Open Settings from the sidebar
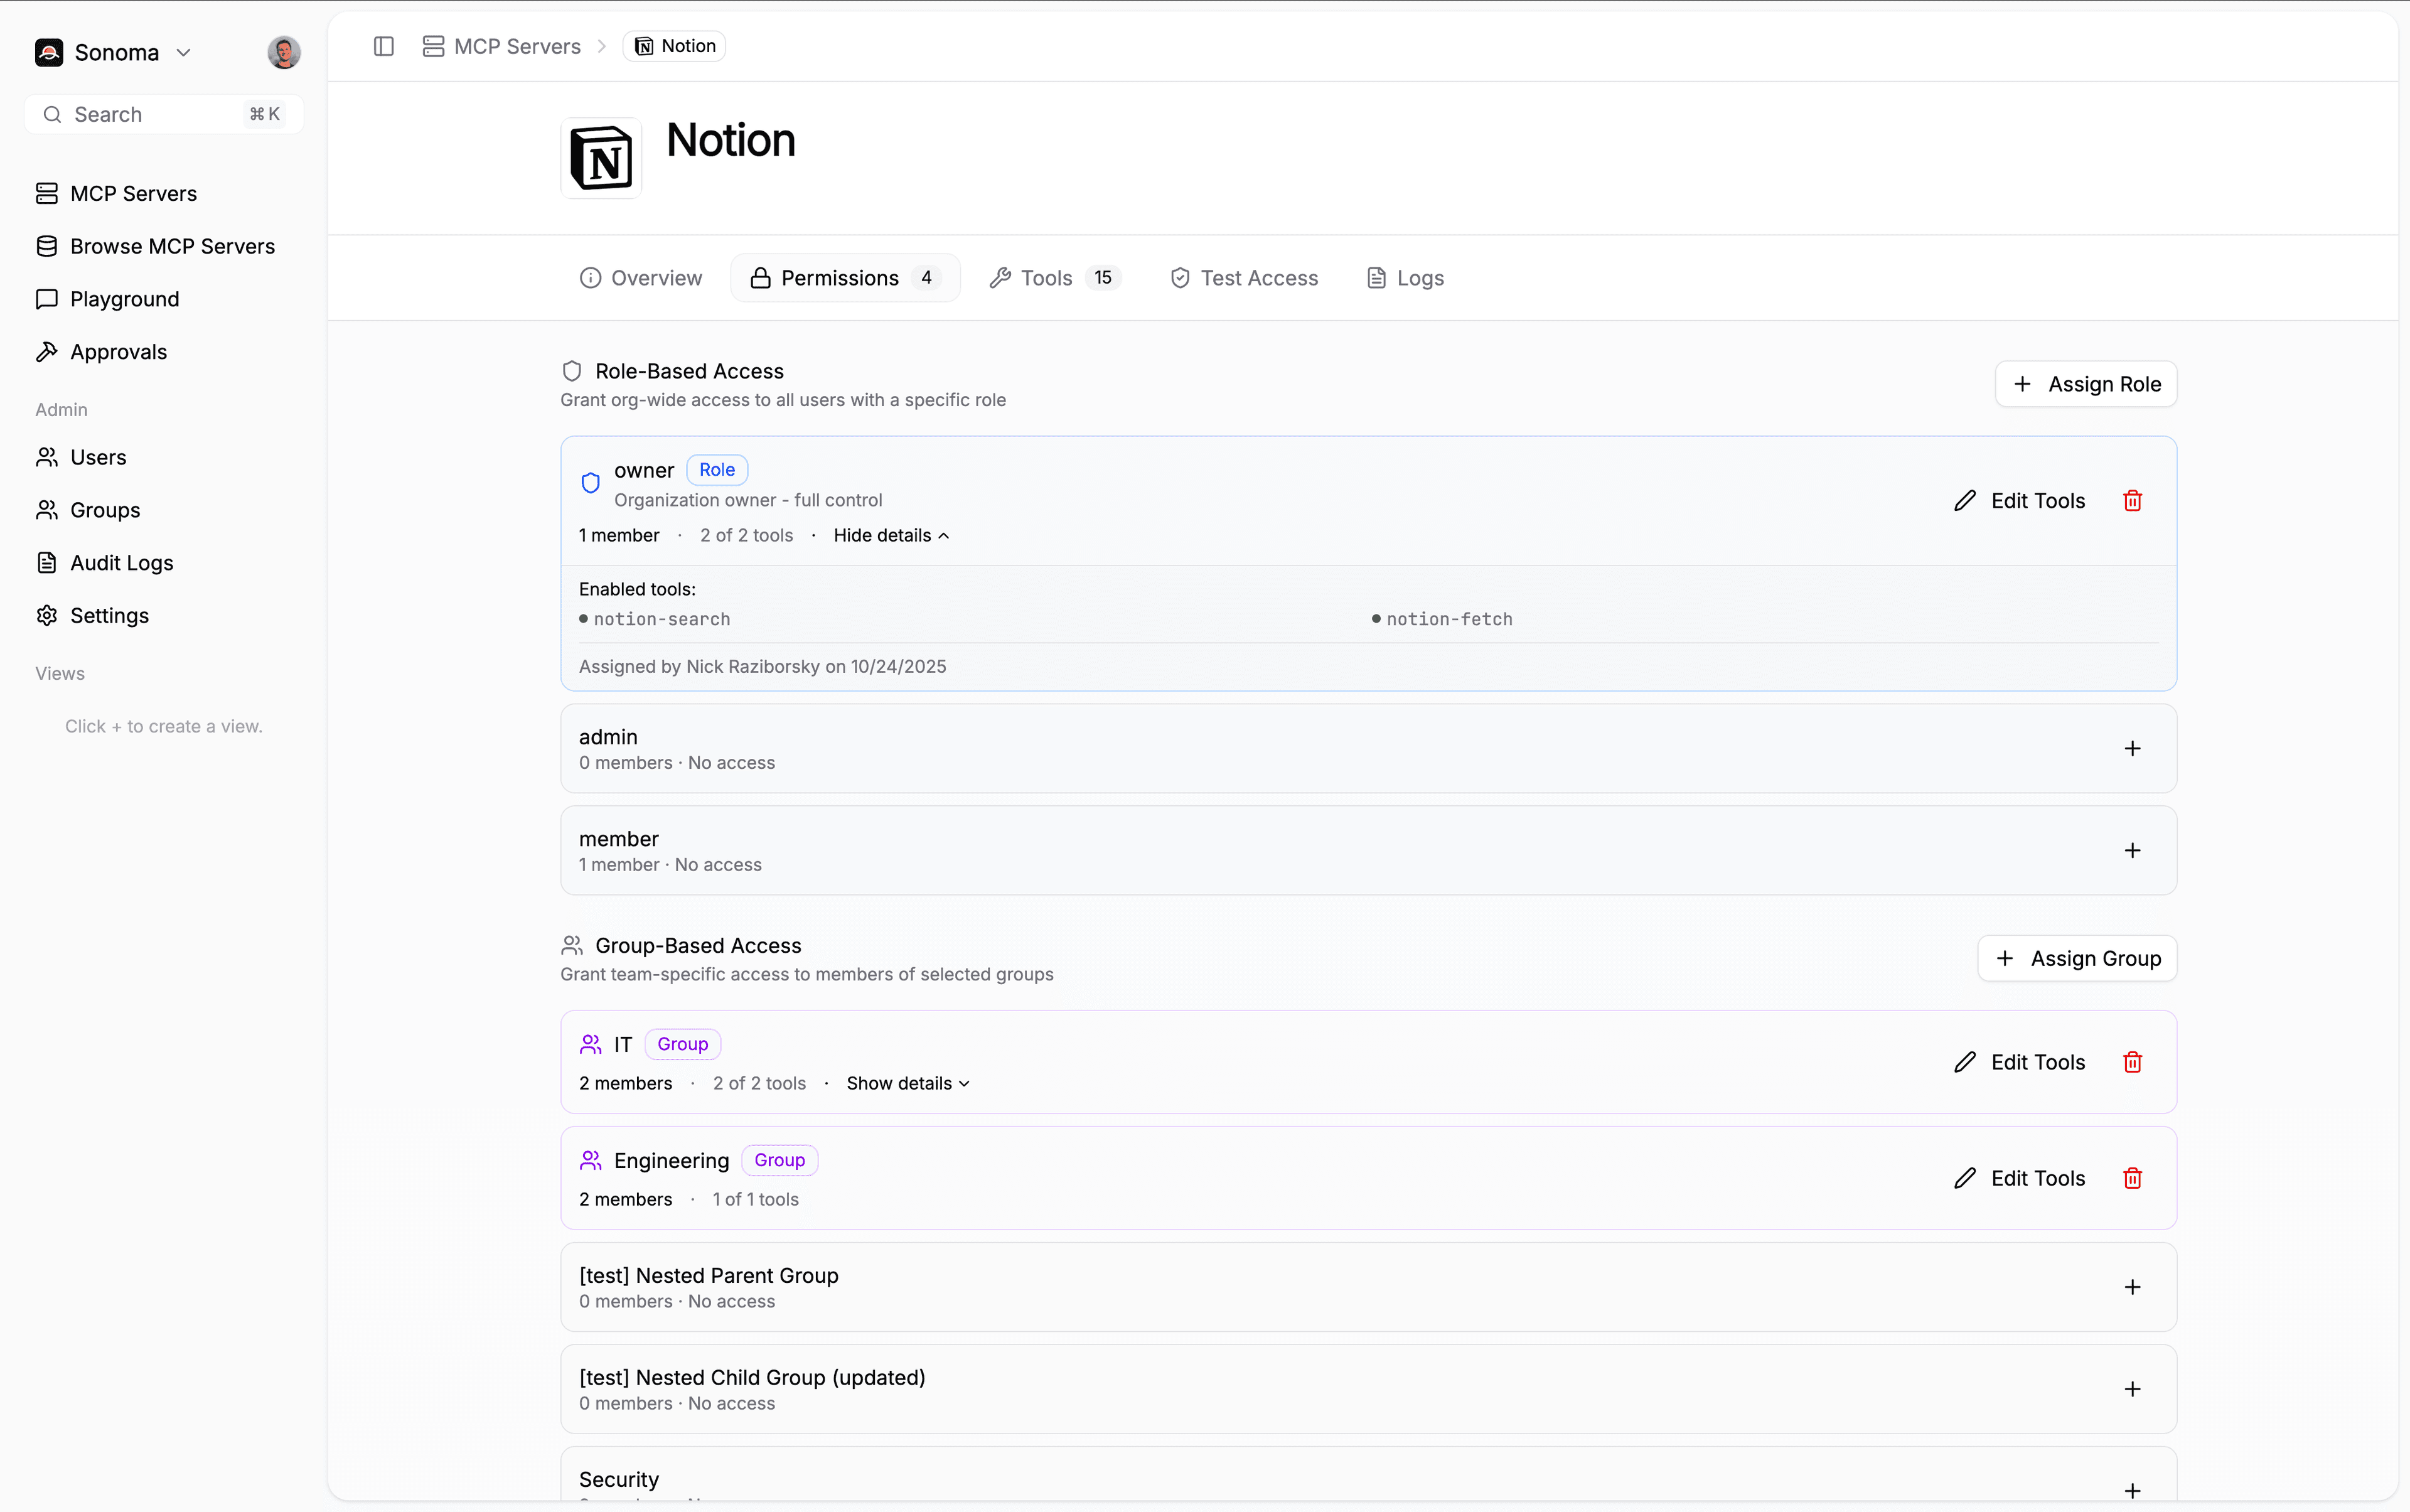The width and height of the screenshot is (2410, 1512). pyautogui.click(x=109, y=615)
